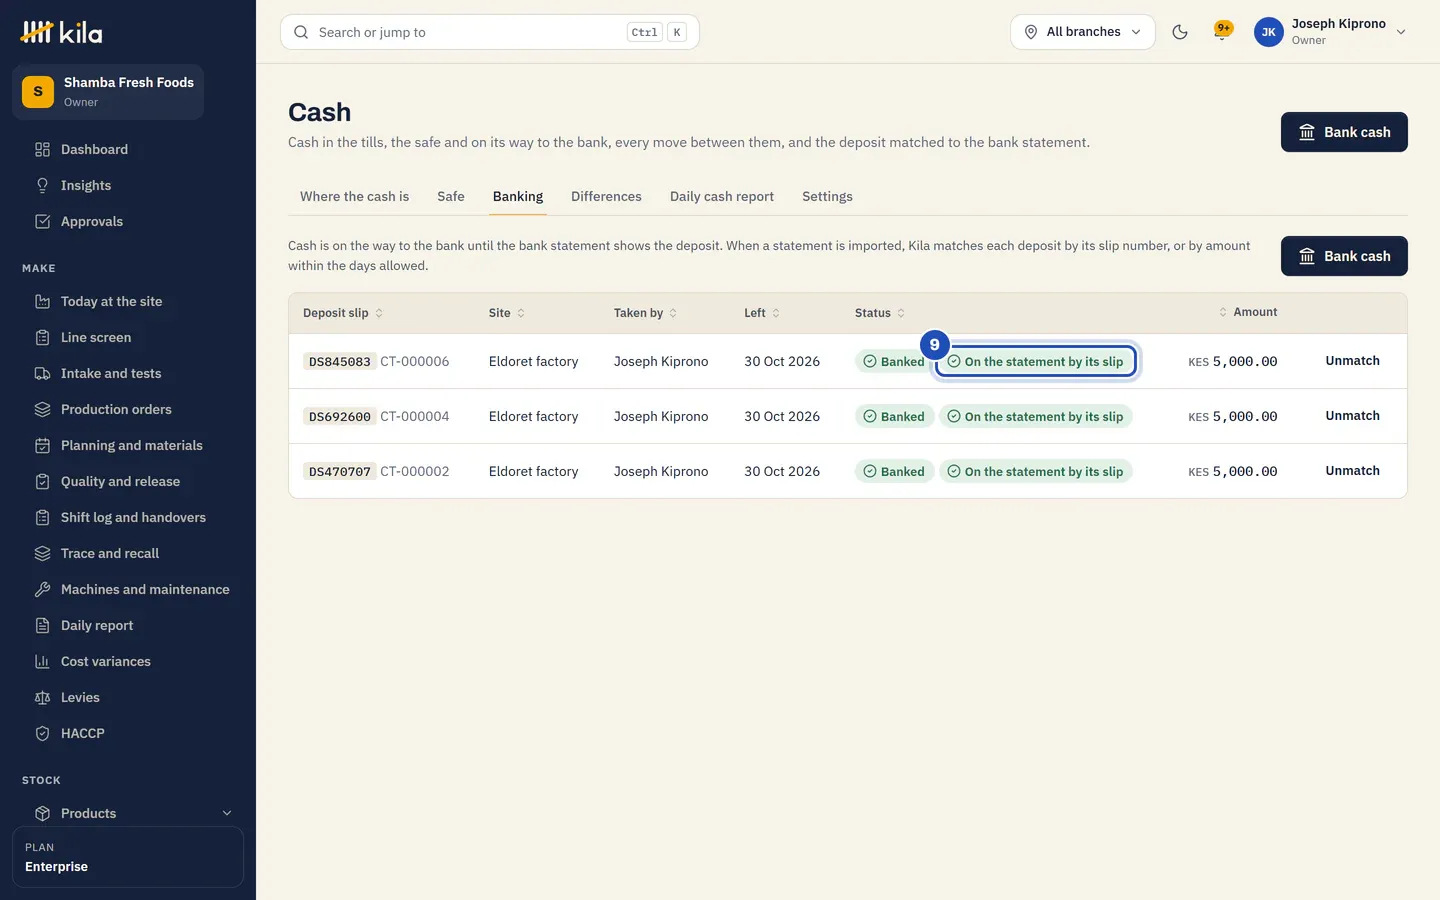Switch to Where the cash is tab
Viewport: 1440px width, 900px height.
coord(354,196)
